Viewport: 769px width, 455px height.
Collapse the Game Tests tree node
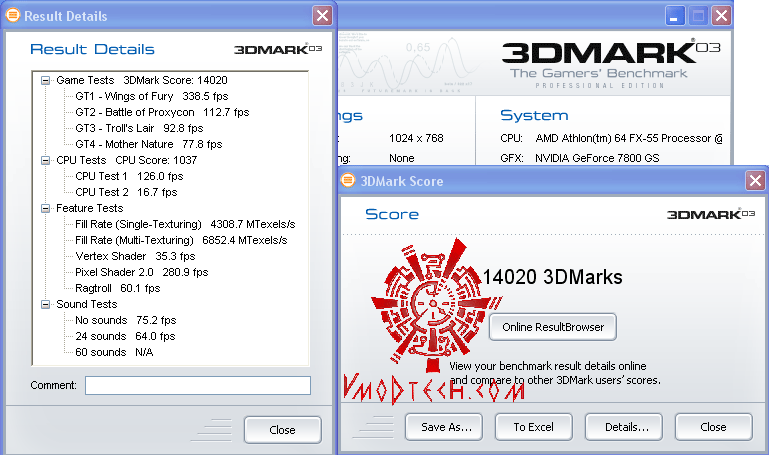[45, 80]
